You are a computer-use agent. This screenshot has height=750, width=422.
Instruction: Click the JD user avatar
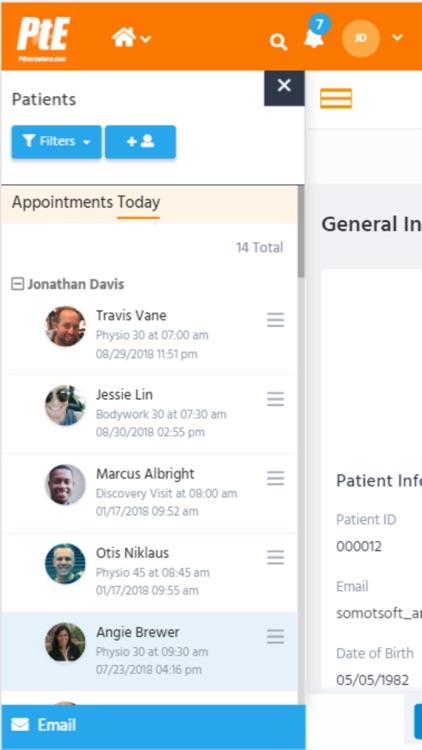tap(361, 38)
